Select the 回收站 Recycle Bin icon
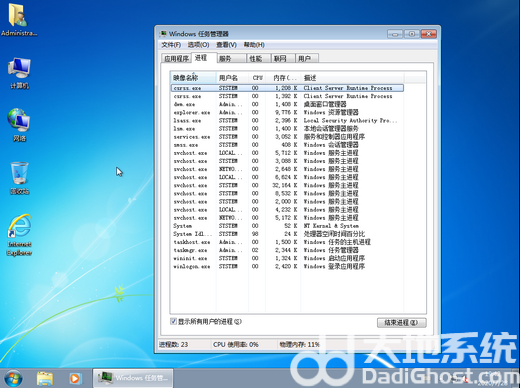The image size is (520, 388). point(19,178)
